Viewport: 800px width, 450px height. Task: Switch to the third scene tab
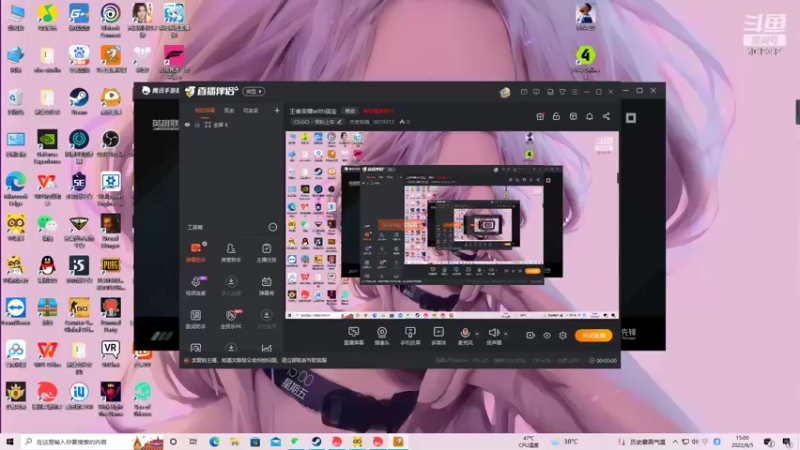[251, 110]
